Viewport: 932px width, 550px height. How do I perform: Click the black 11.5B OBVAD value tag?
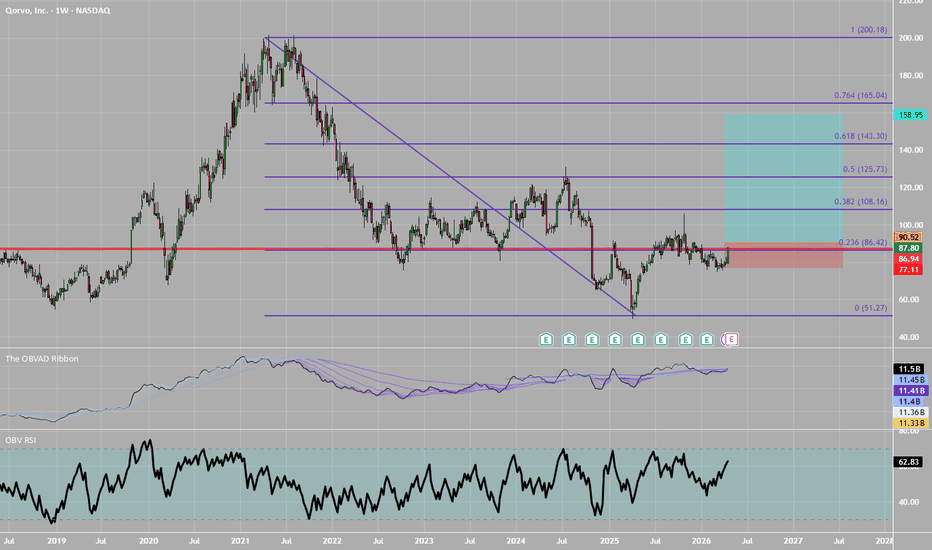[910, 369]
